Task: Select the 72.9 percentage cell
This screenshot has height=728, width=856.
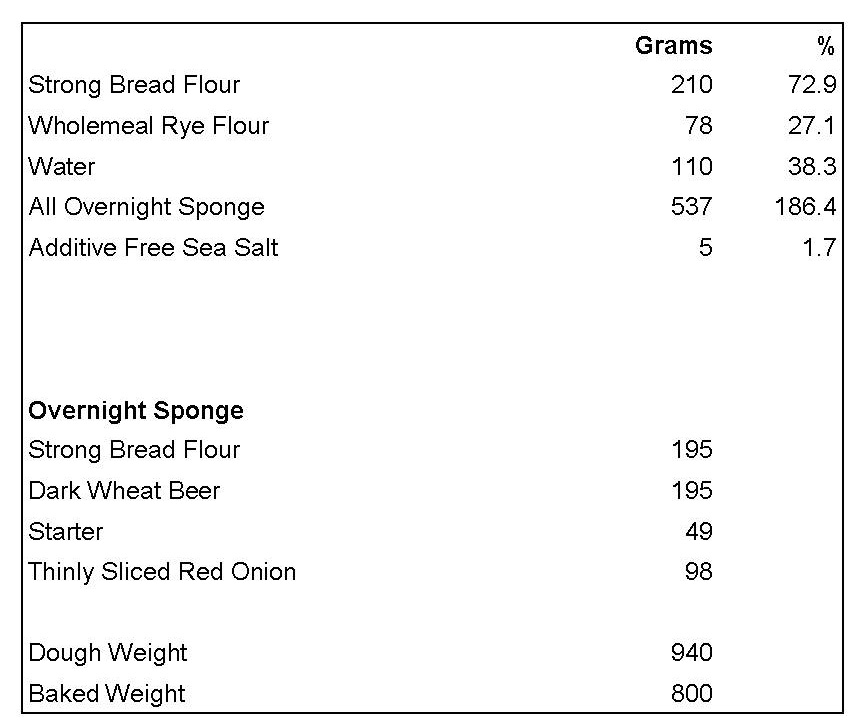Action: (812, 85)
